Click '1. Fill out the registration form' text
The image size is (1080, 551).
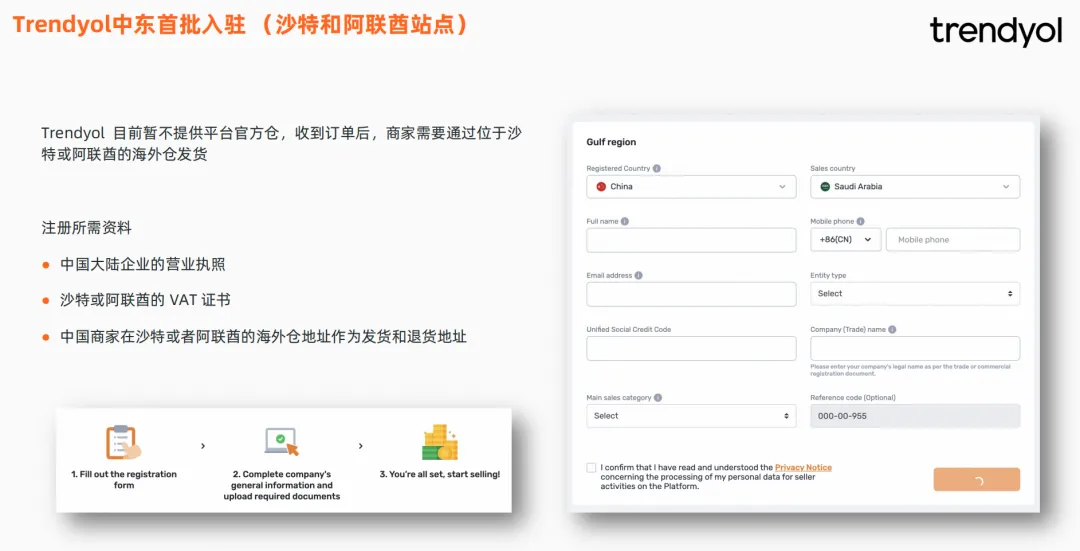tap(124, 479)
